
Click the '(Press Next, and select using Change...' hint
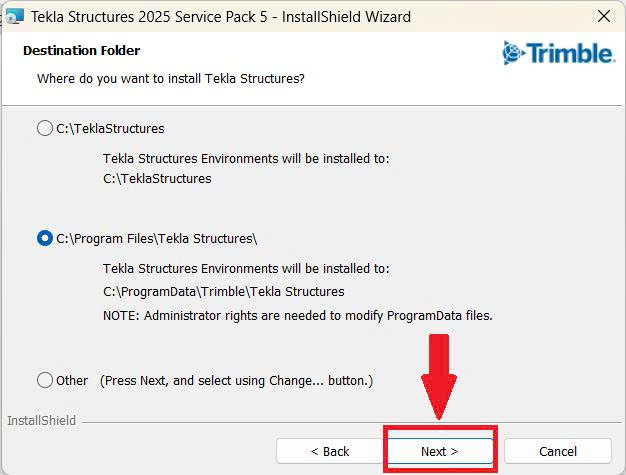(x=235, y=380)
